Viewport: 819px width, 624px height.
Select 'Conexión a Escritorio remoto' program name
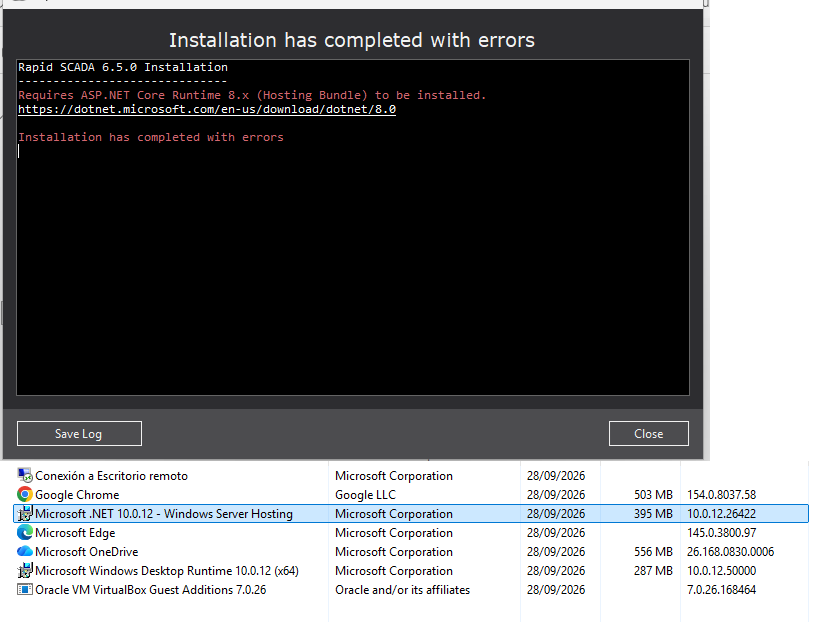click(111, 476)
